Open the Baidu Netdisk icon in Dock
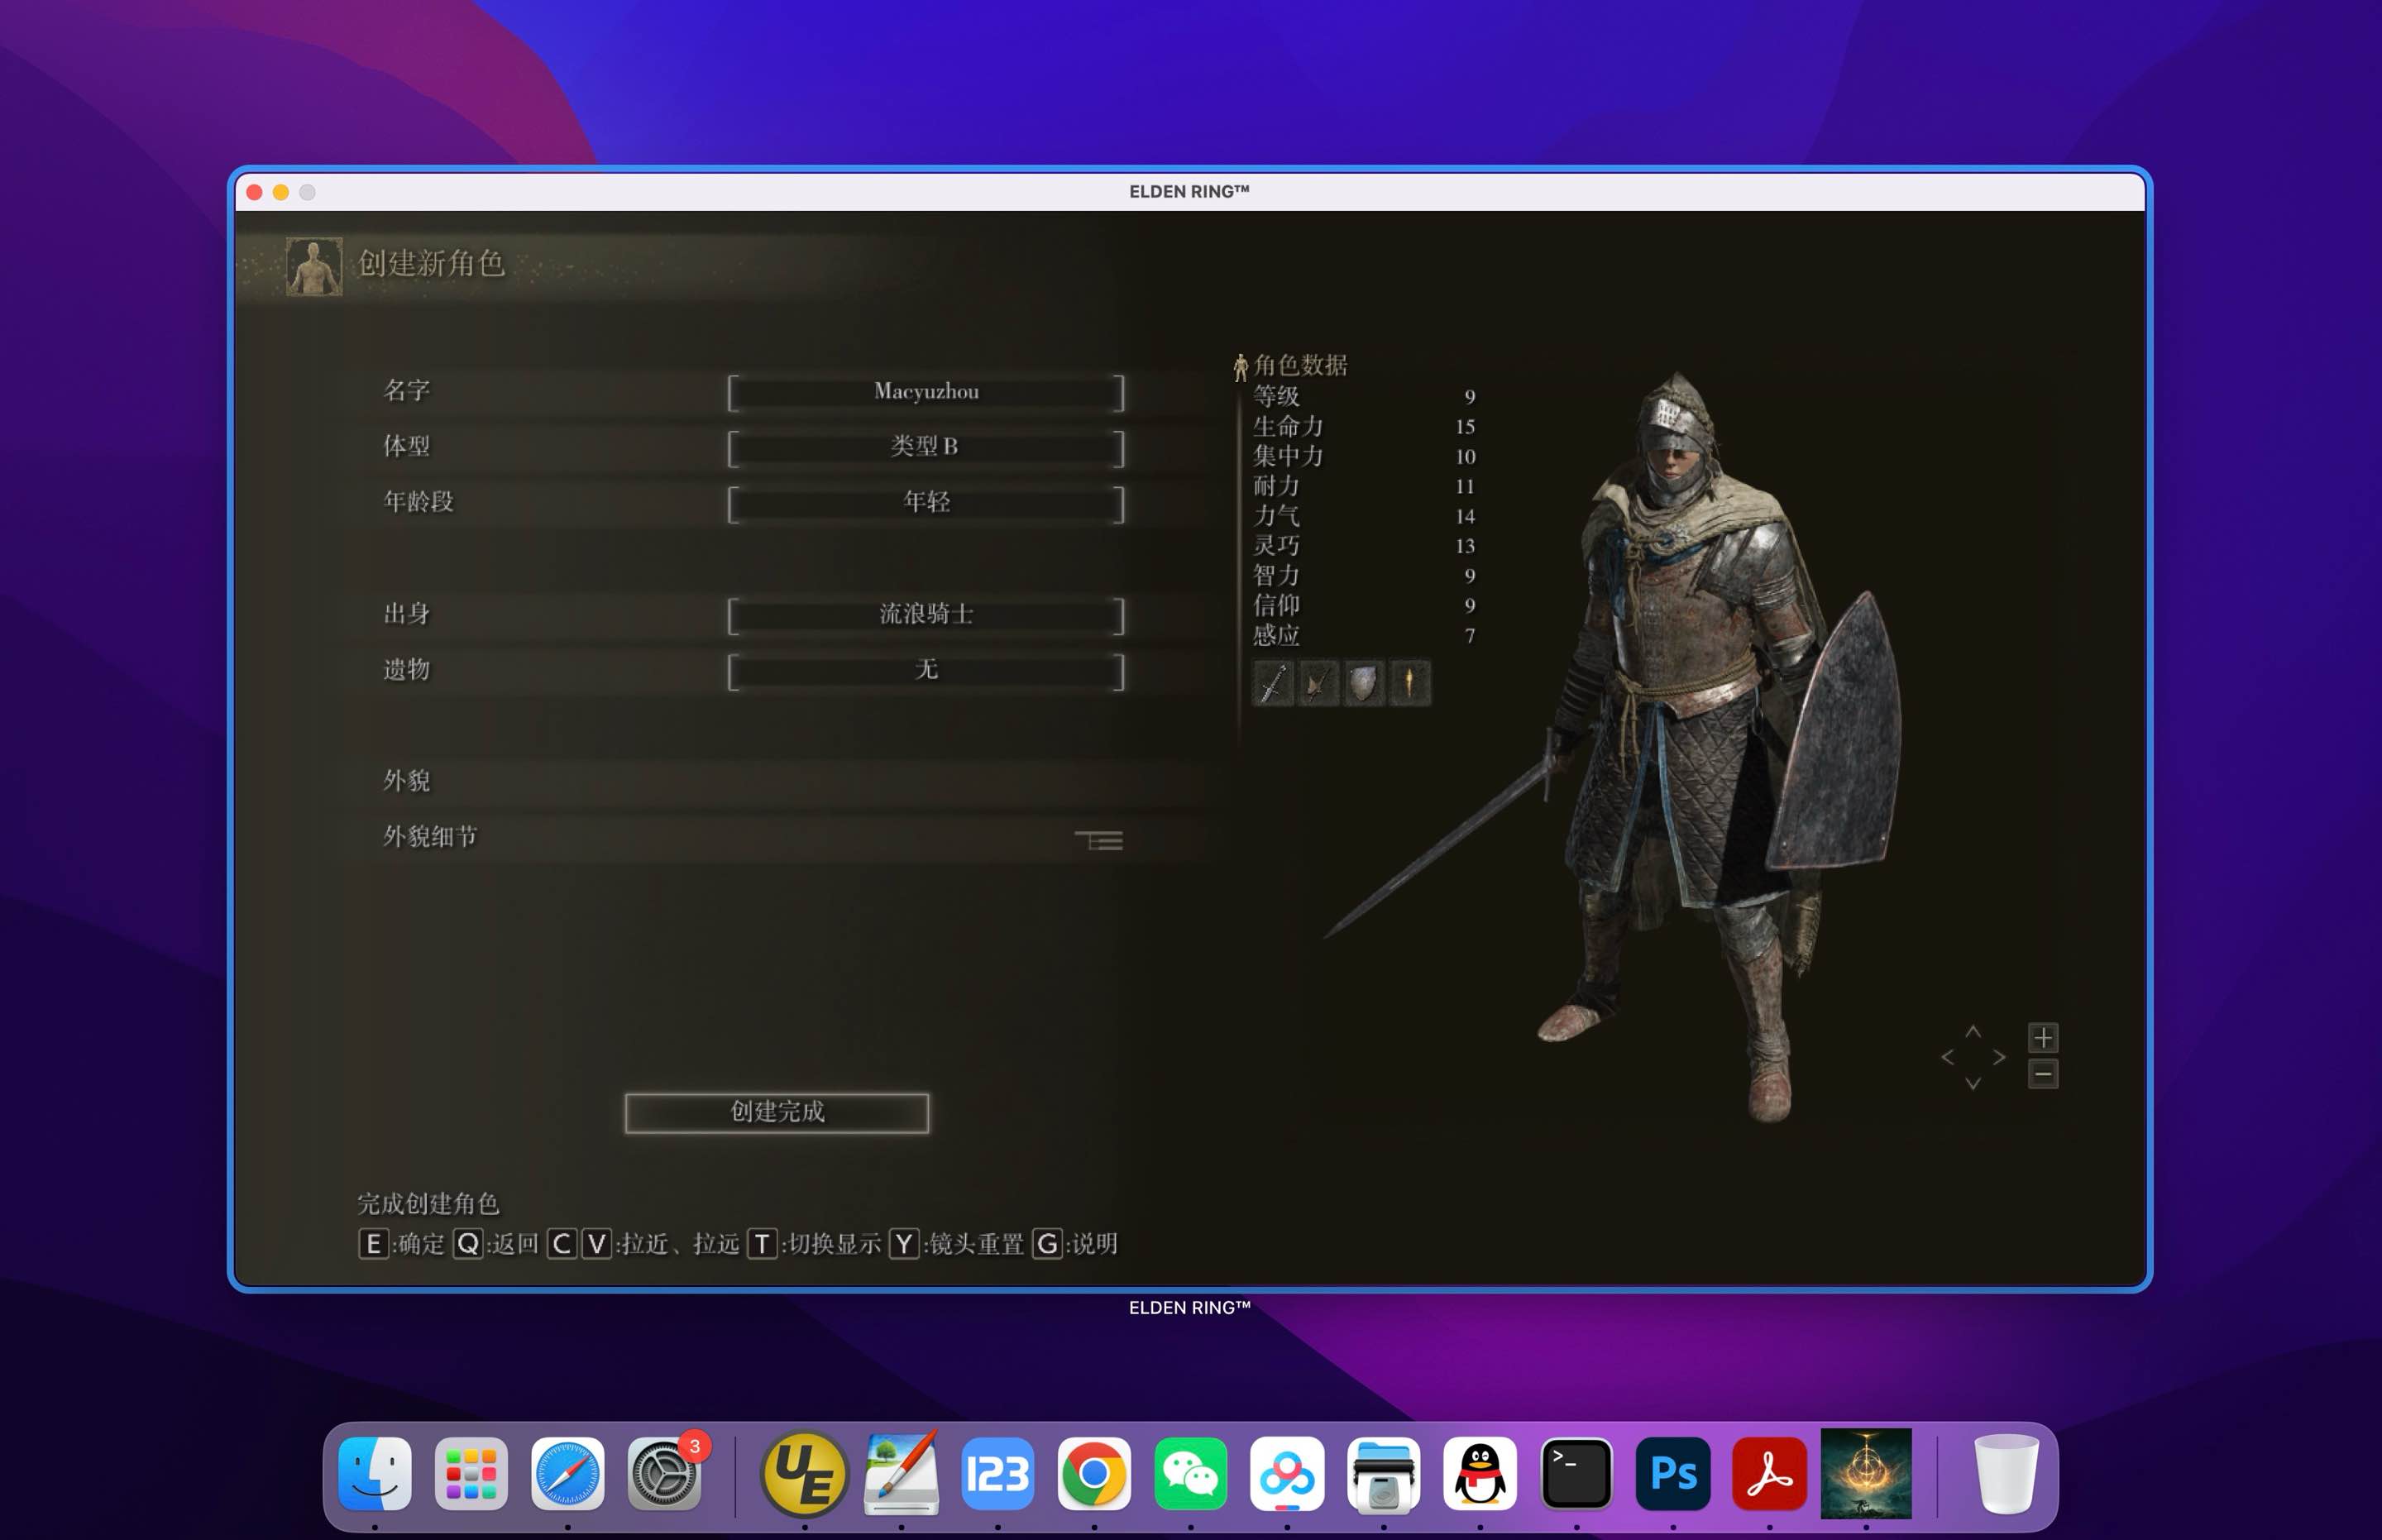 (x=1287, y=1474)
